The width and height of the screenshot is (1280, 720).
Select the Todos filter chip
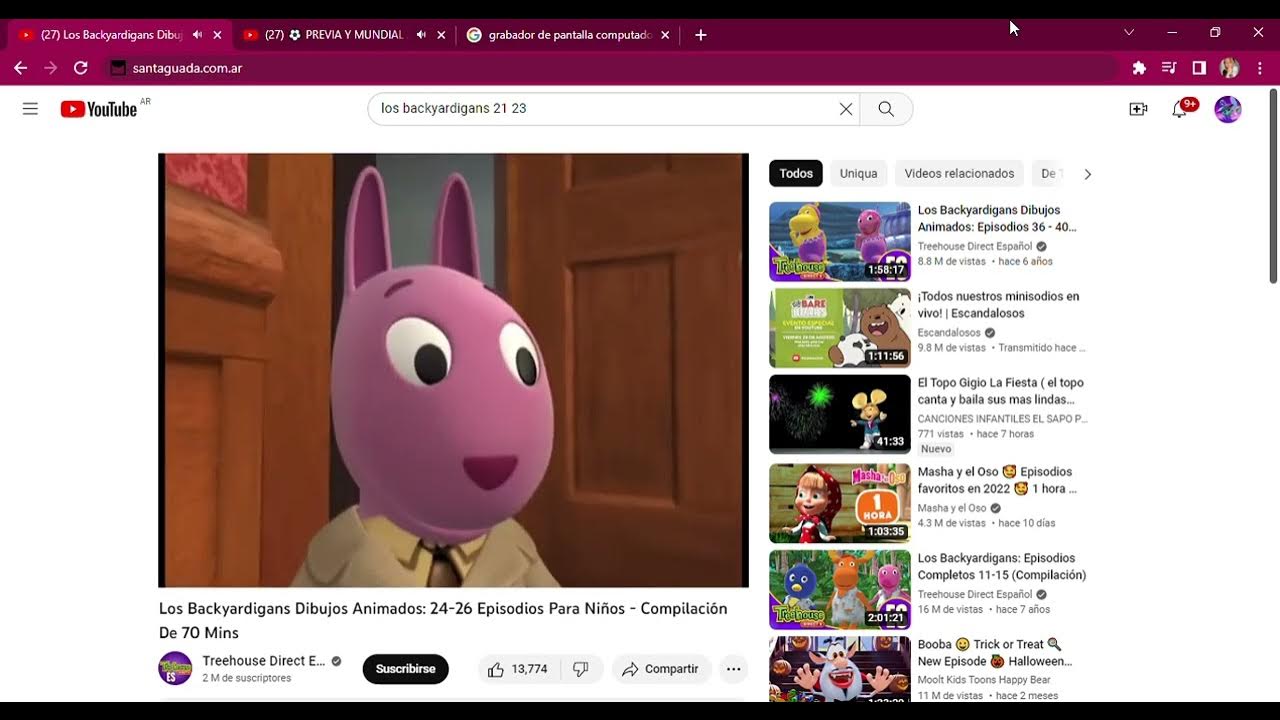point(796,173)
